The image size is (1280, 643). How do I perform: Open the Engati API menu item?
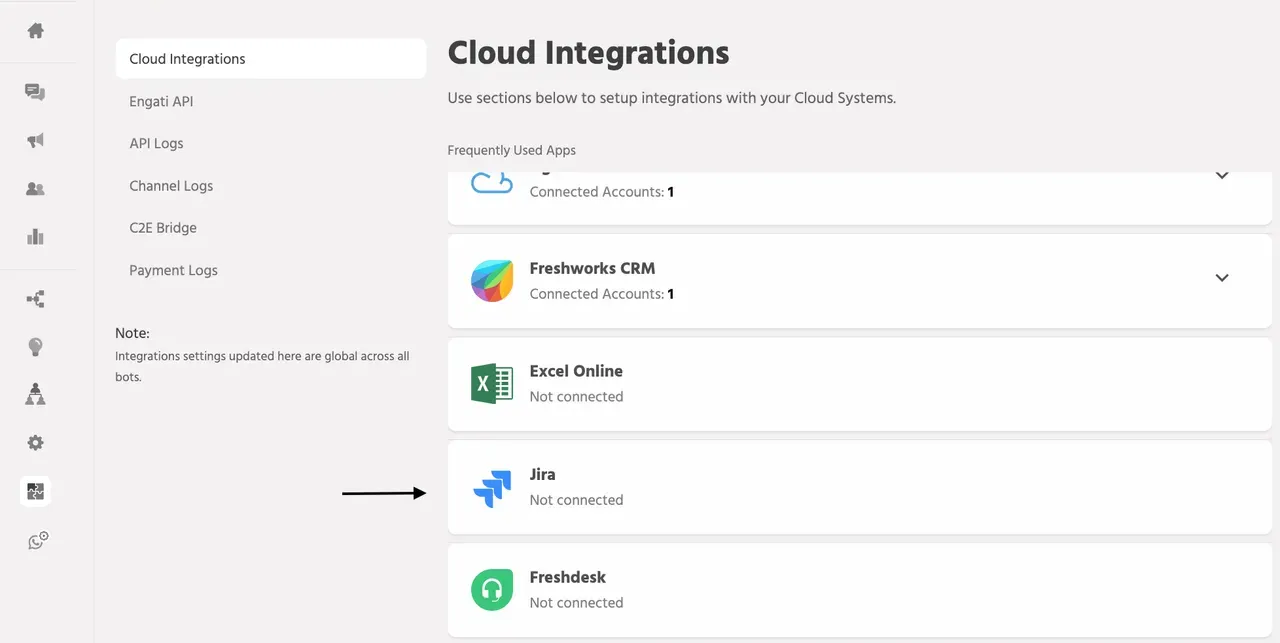click(161, 101)
